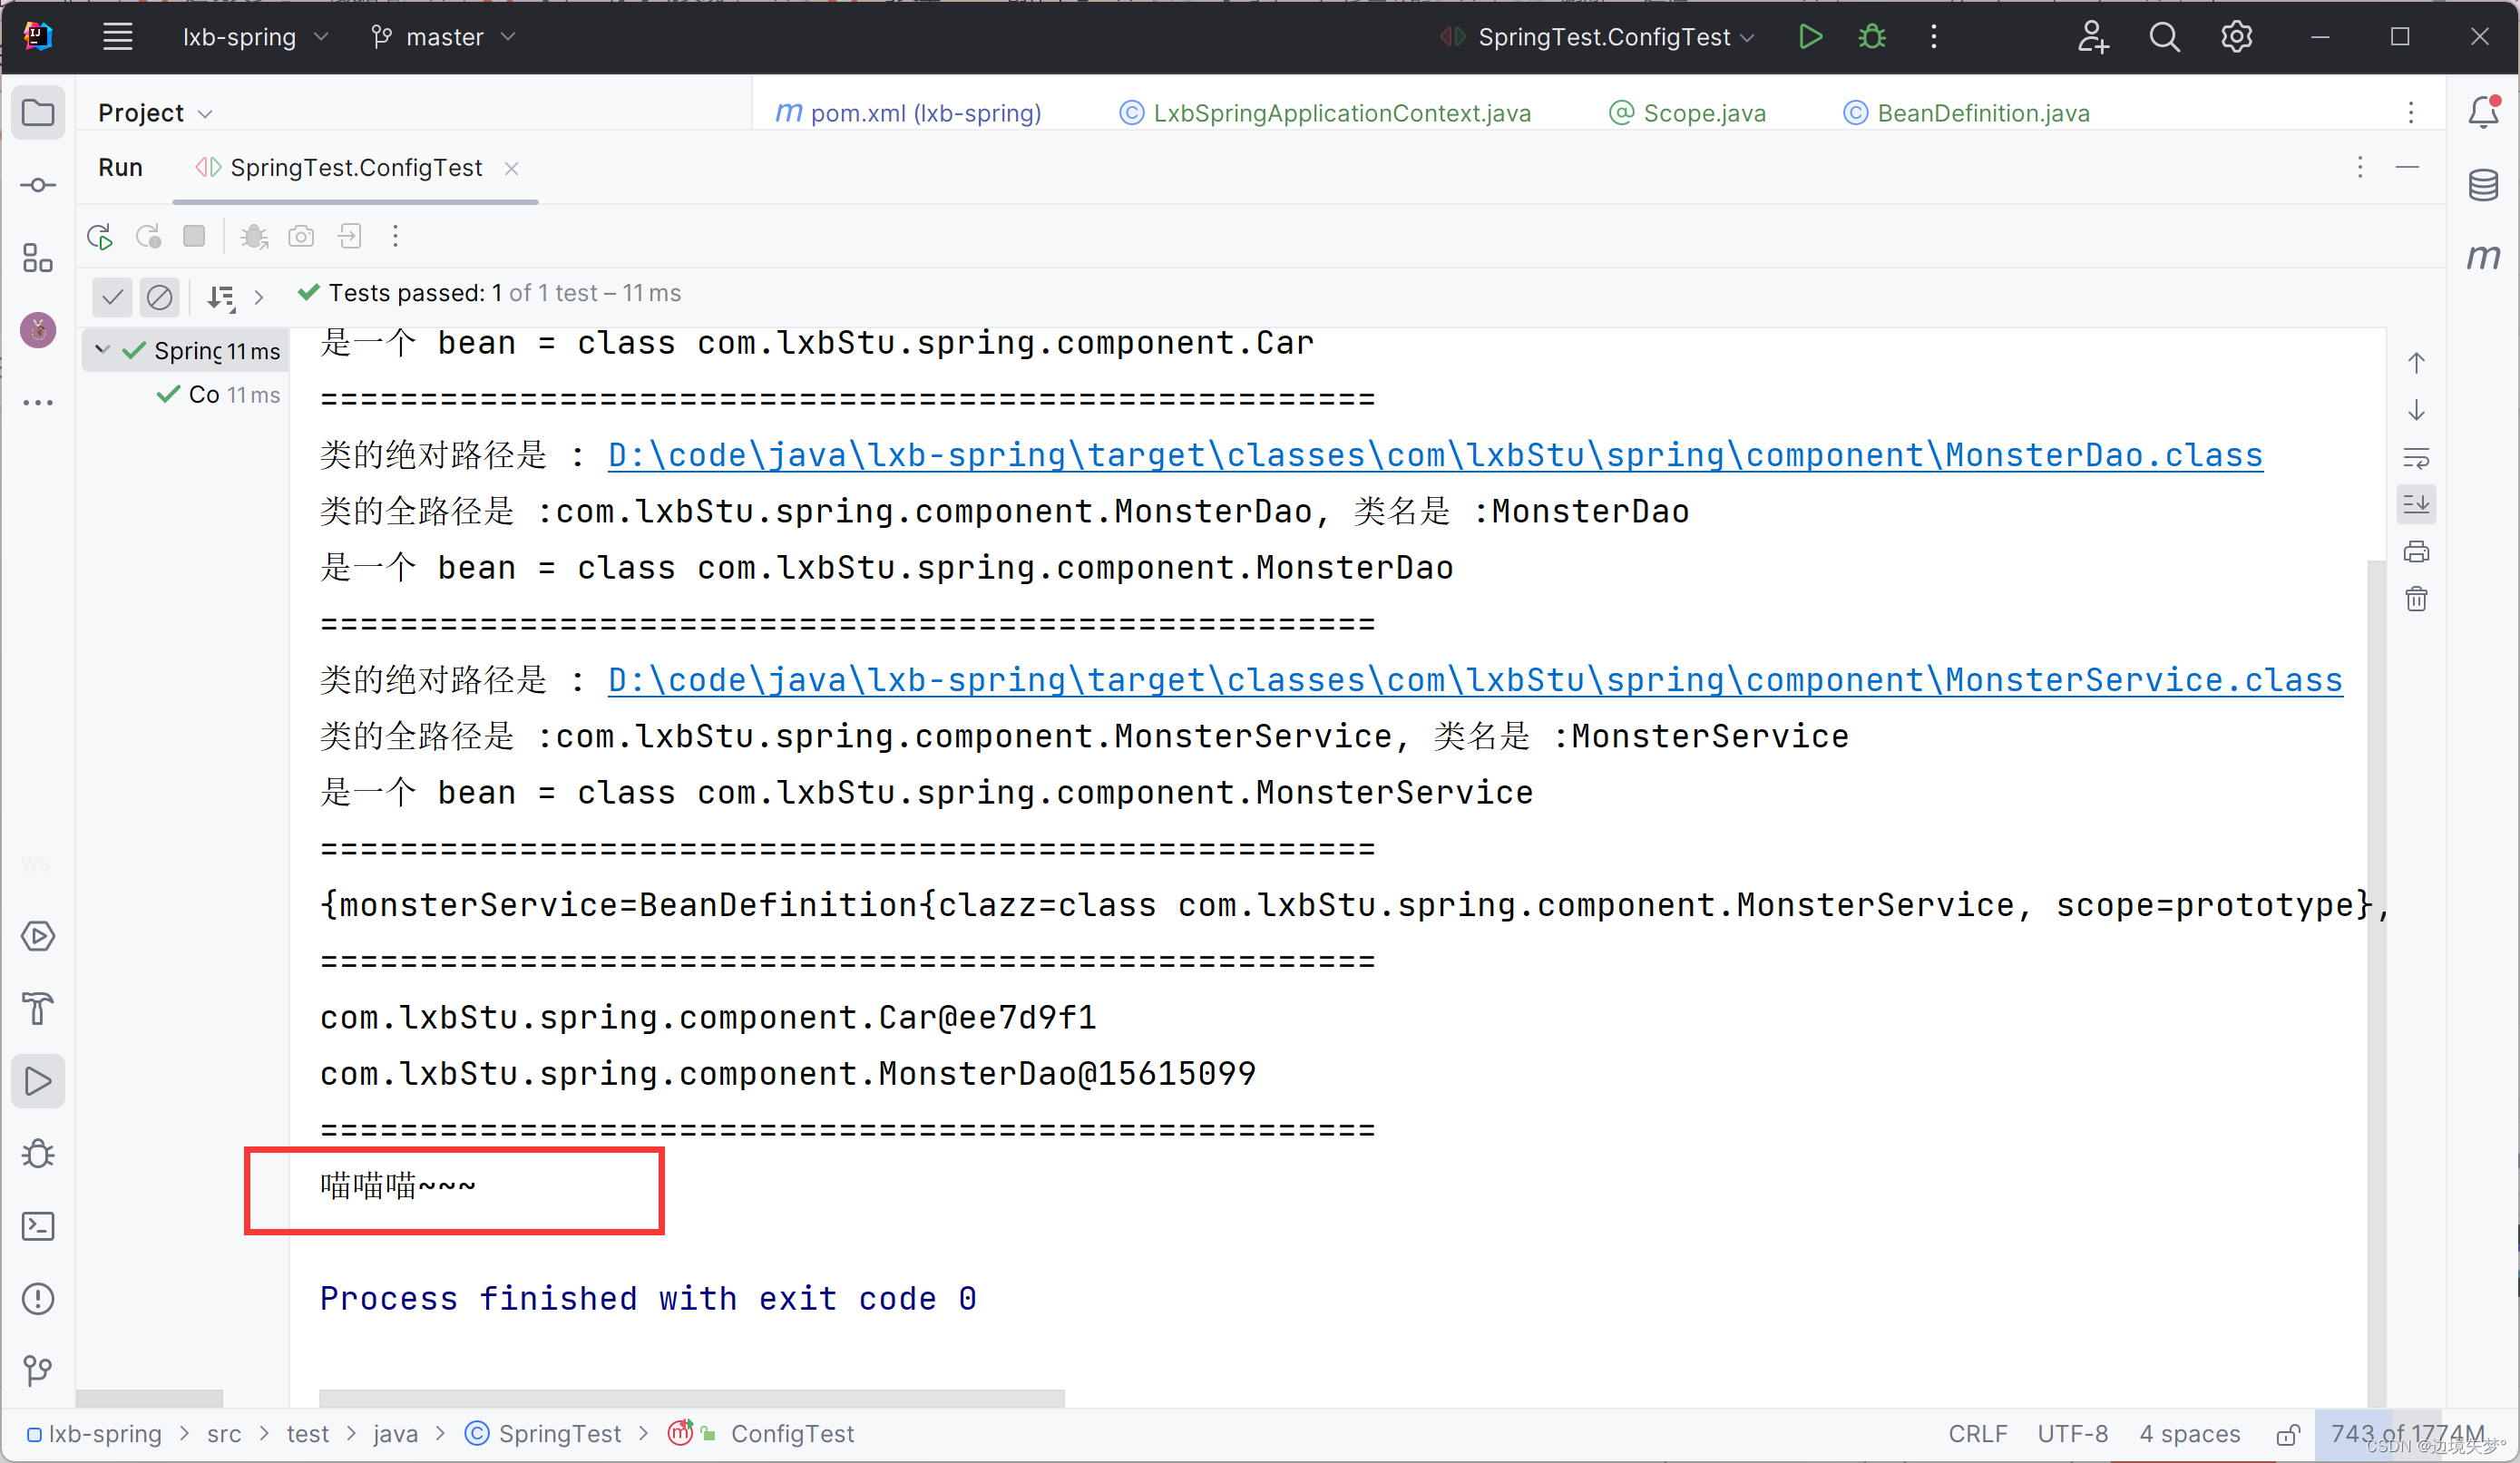The width and height of the screenshot is (2520, 1463).
Task: Open Structure tool window icon
Action: [x=38, y=258]
